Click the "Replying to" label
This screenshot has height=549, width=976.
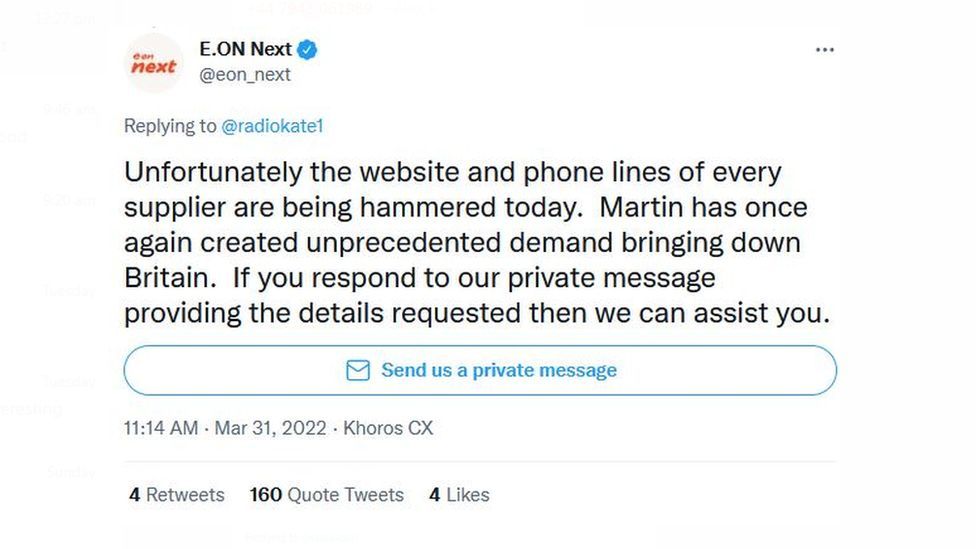[x=170, y=126]
